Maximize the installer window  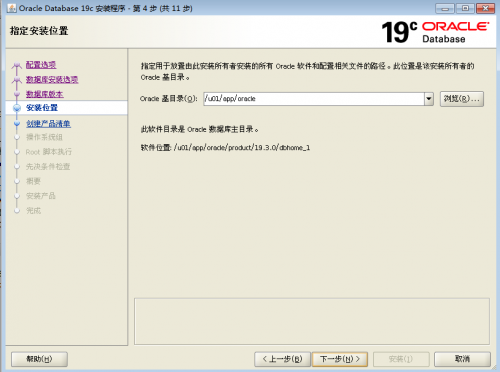(x=465, y=8)
